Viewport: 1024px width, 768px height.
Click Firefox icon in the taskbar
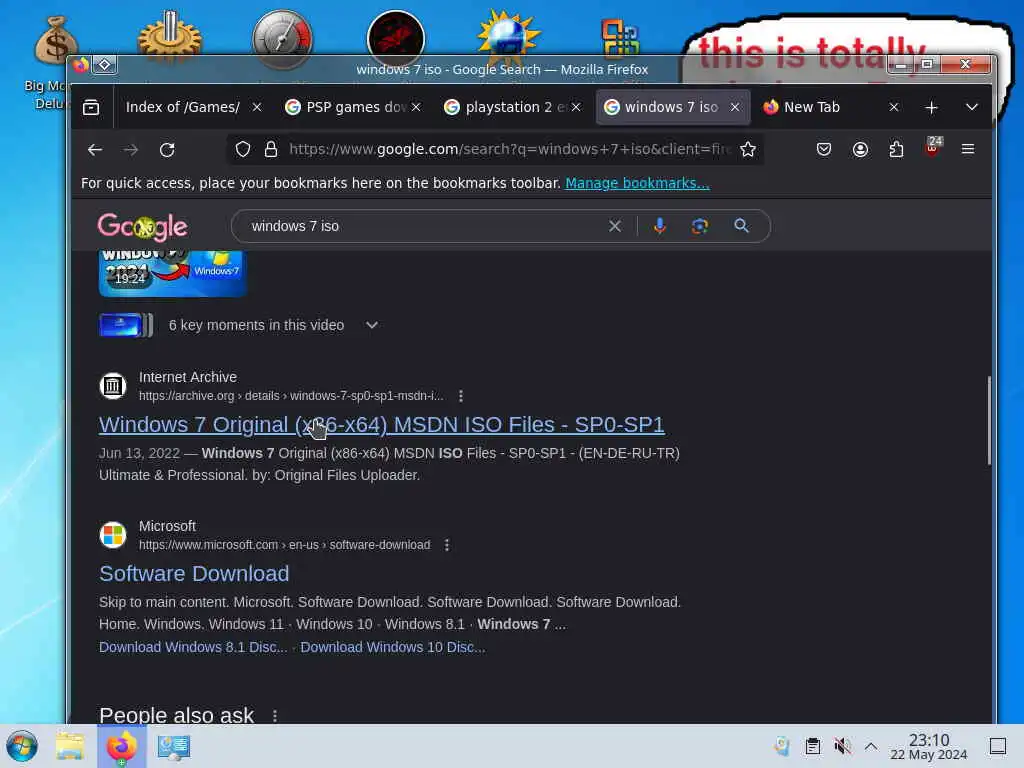(121, 746)
